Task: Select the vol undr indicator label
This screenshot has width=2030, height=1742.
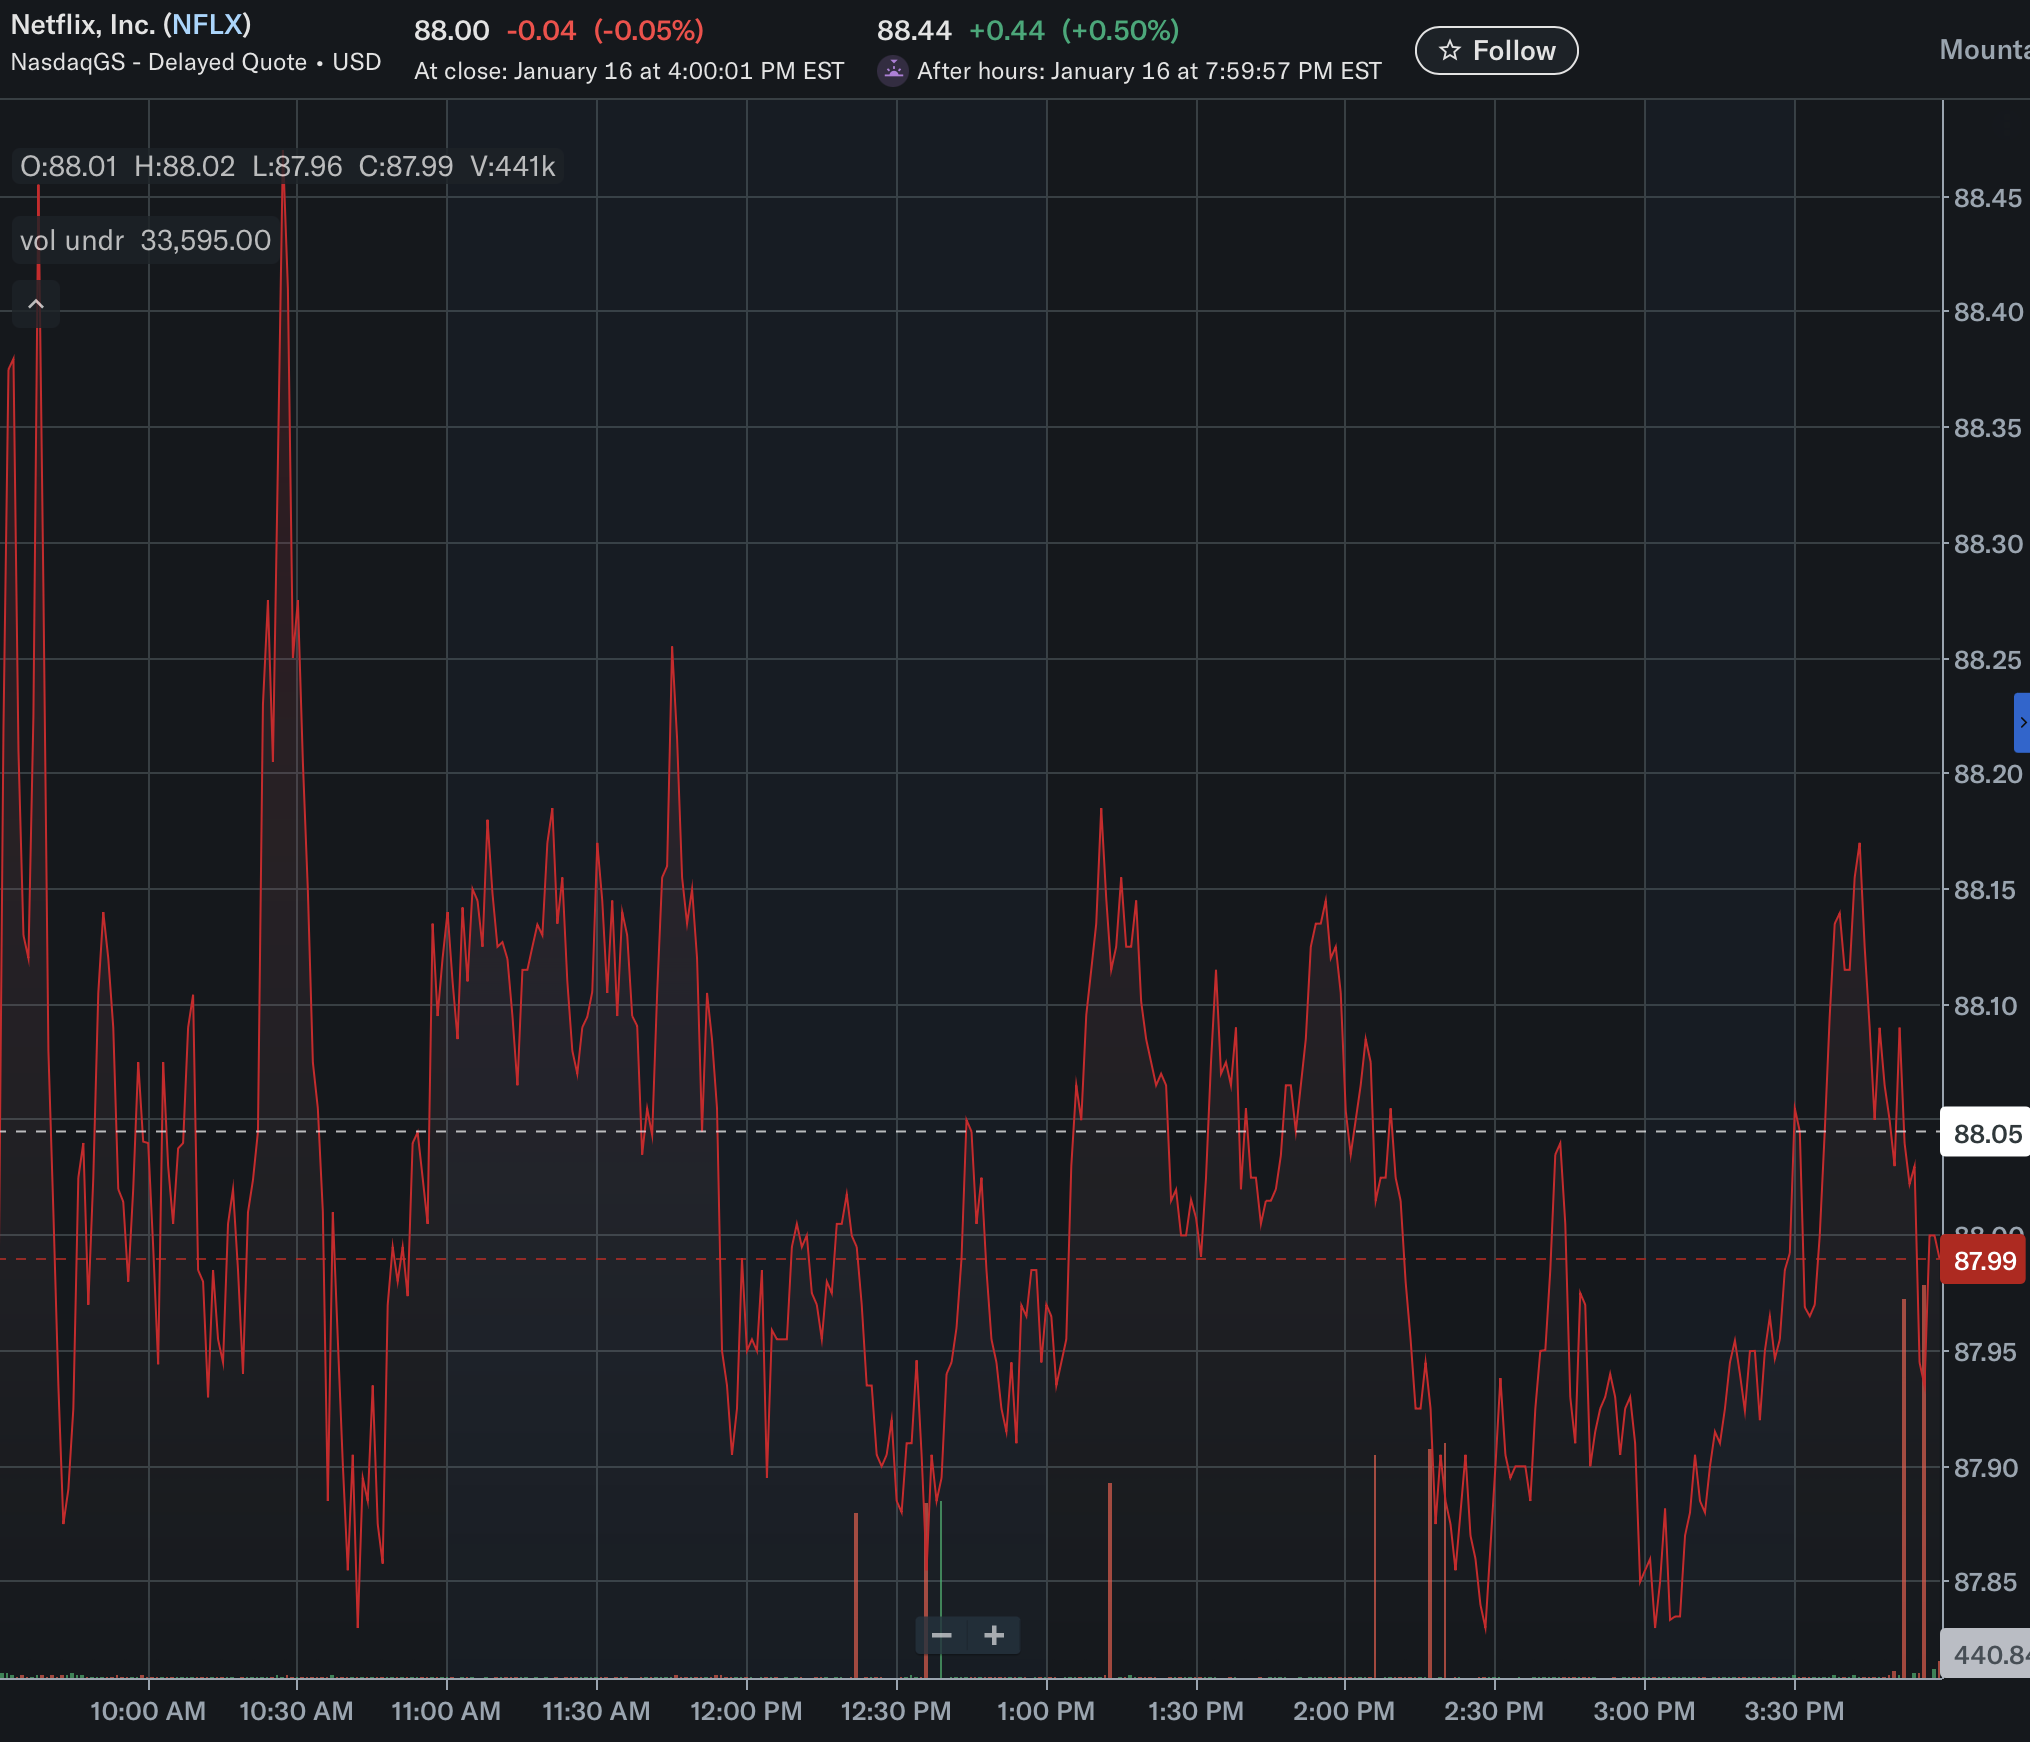Action: pos(72,241)
